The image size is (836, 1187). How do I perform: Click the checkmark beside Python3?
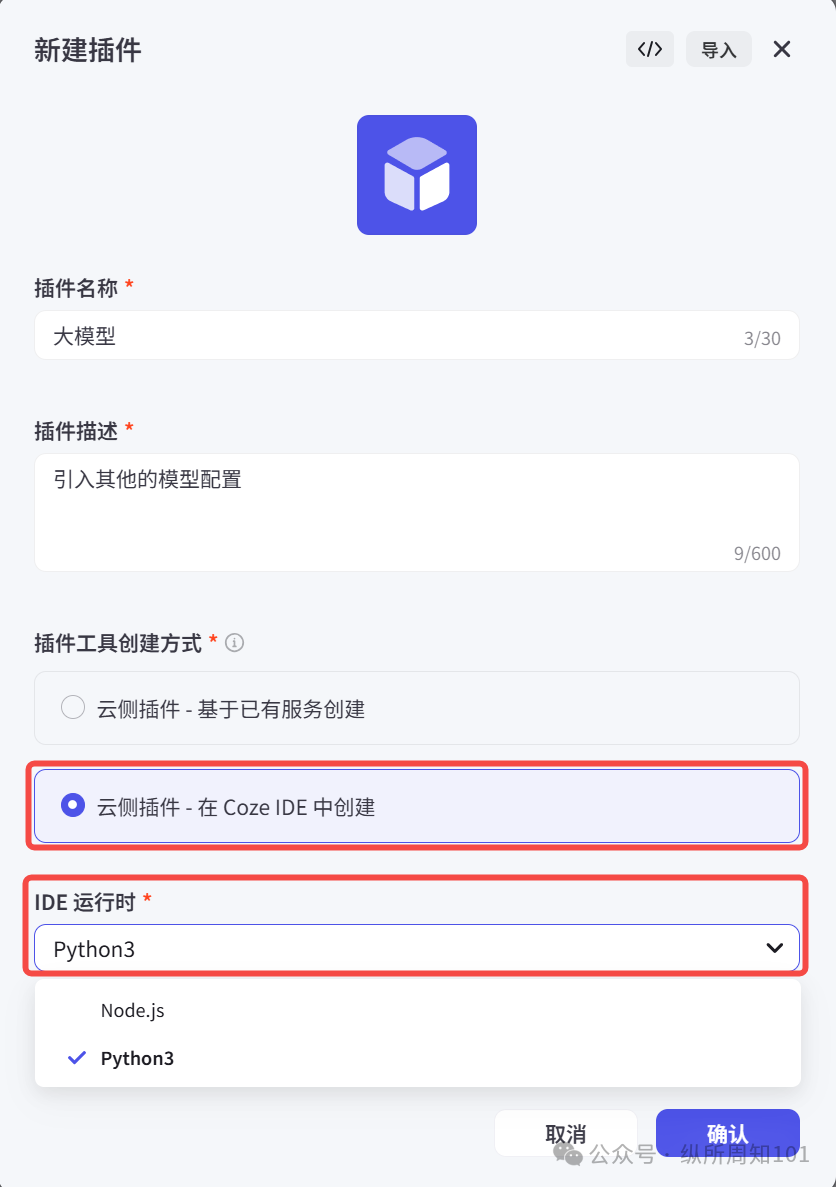point(76,1057)
